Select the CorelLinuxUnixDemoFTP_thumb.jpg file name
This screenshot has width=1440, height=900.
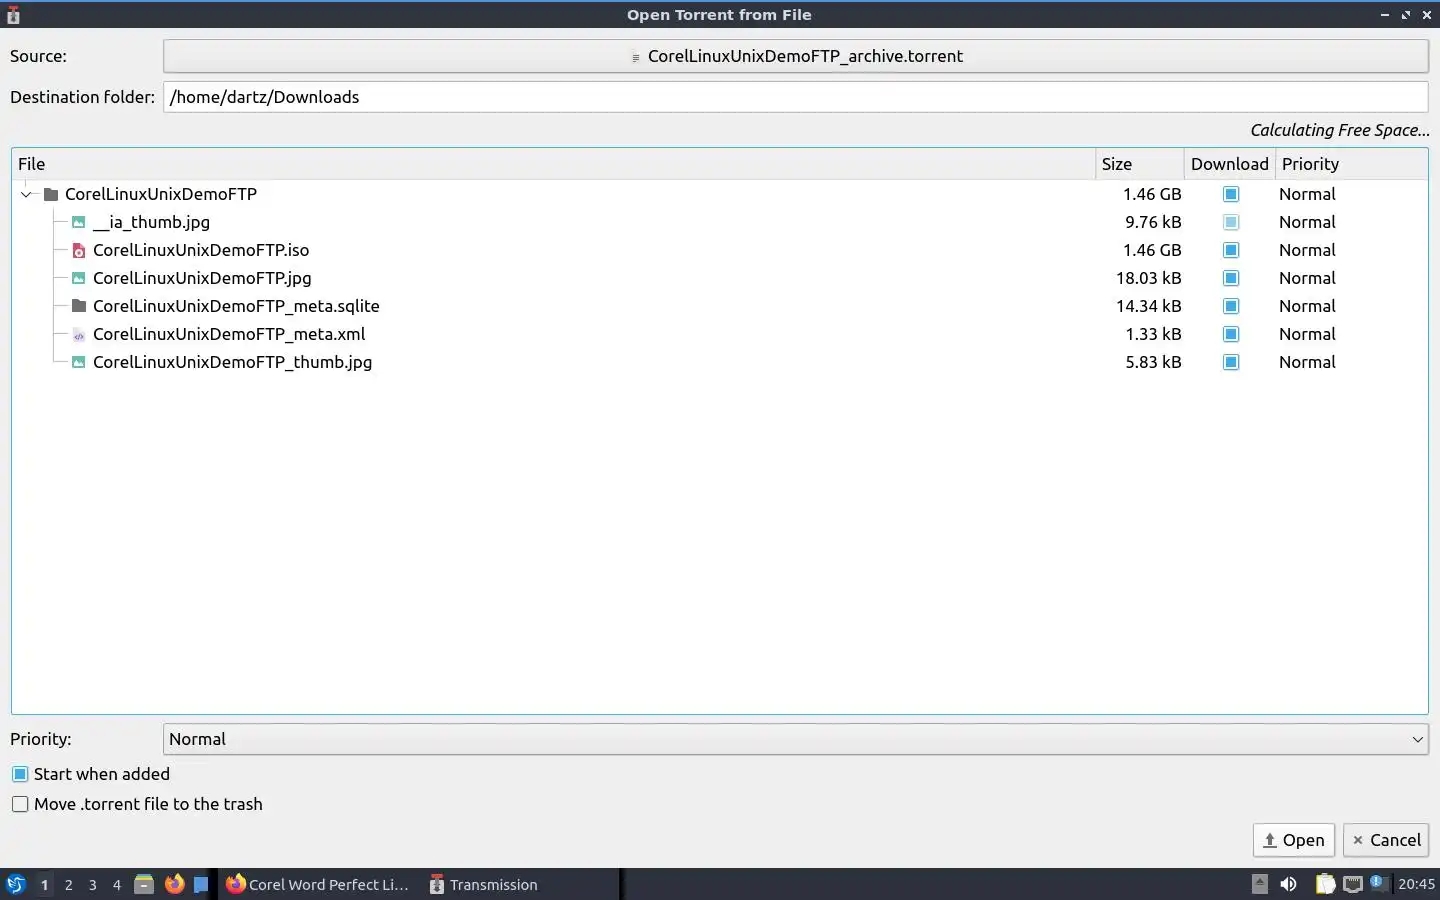pyautogui.click(x=232, y=362)
